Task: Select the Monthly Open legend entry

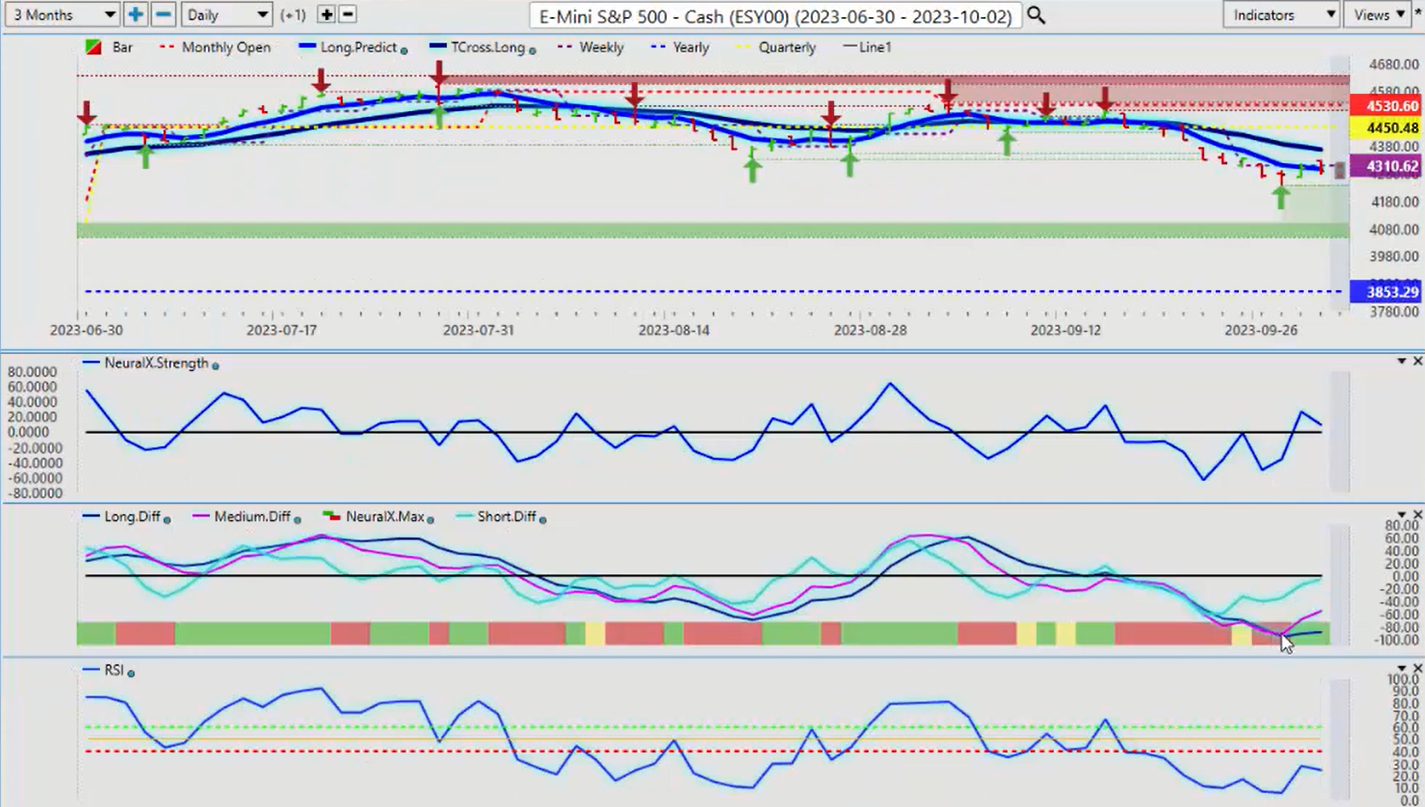Action: (226, 47)
